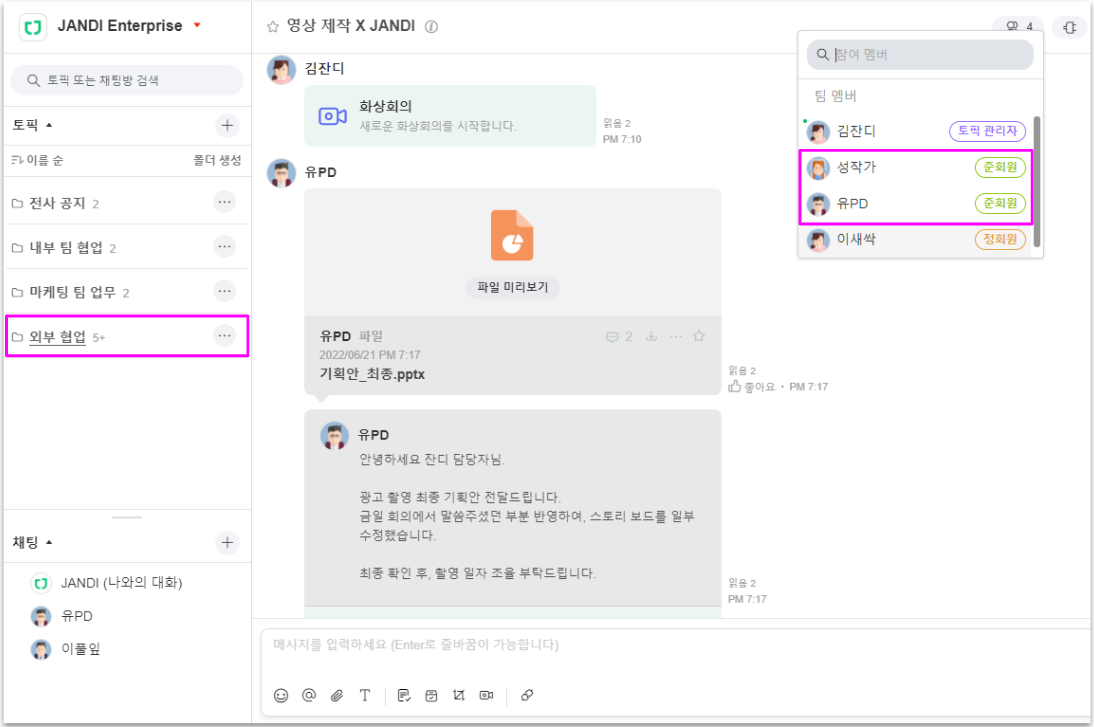Click the add topic plus button

point(227,125)
